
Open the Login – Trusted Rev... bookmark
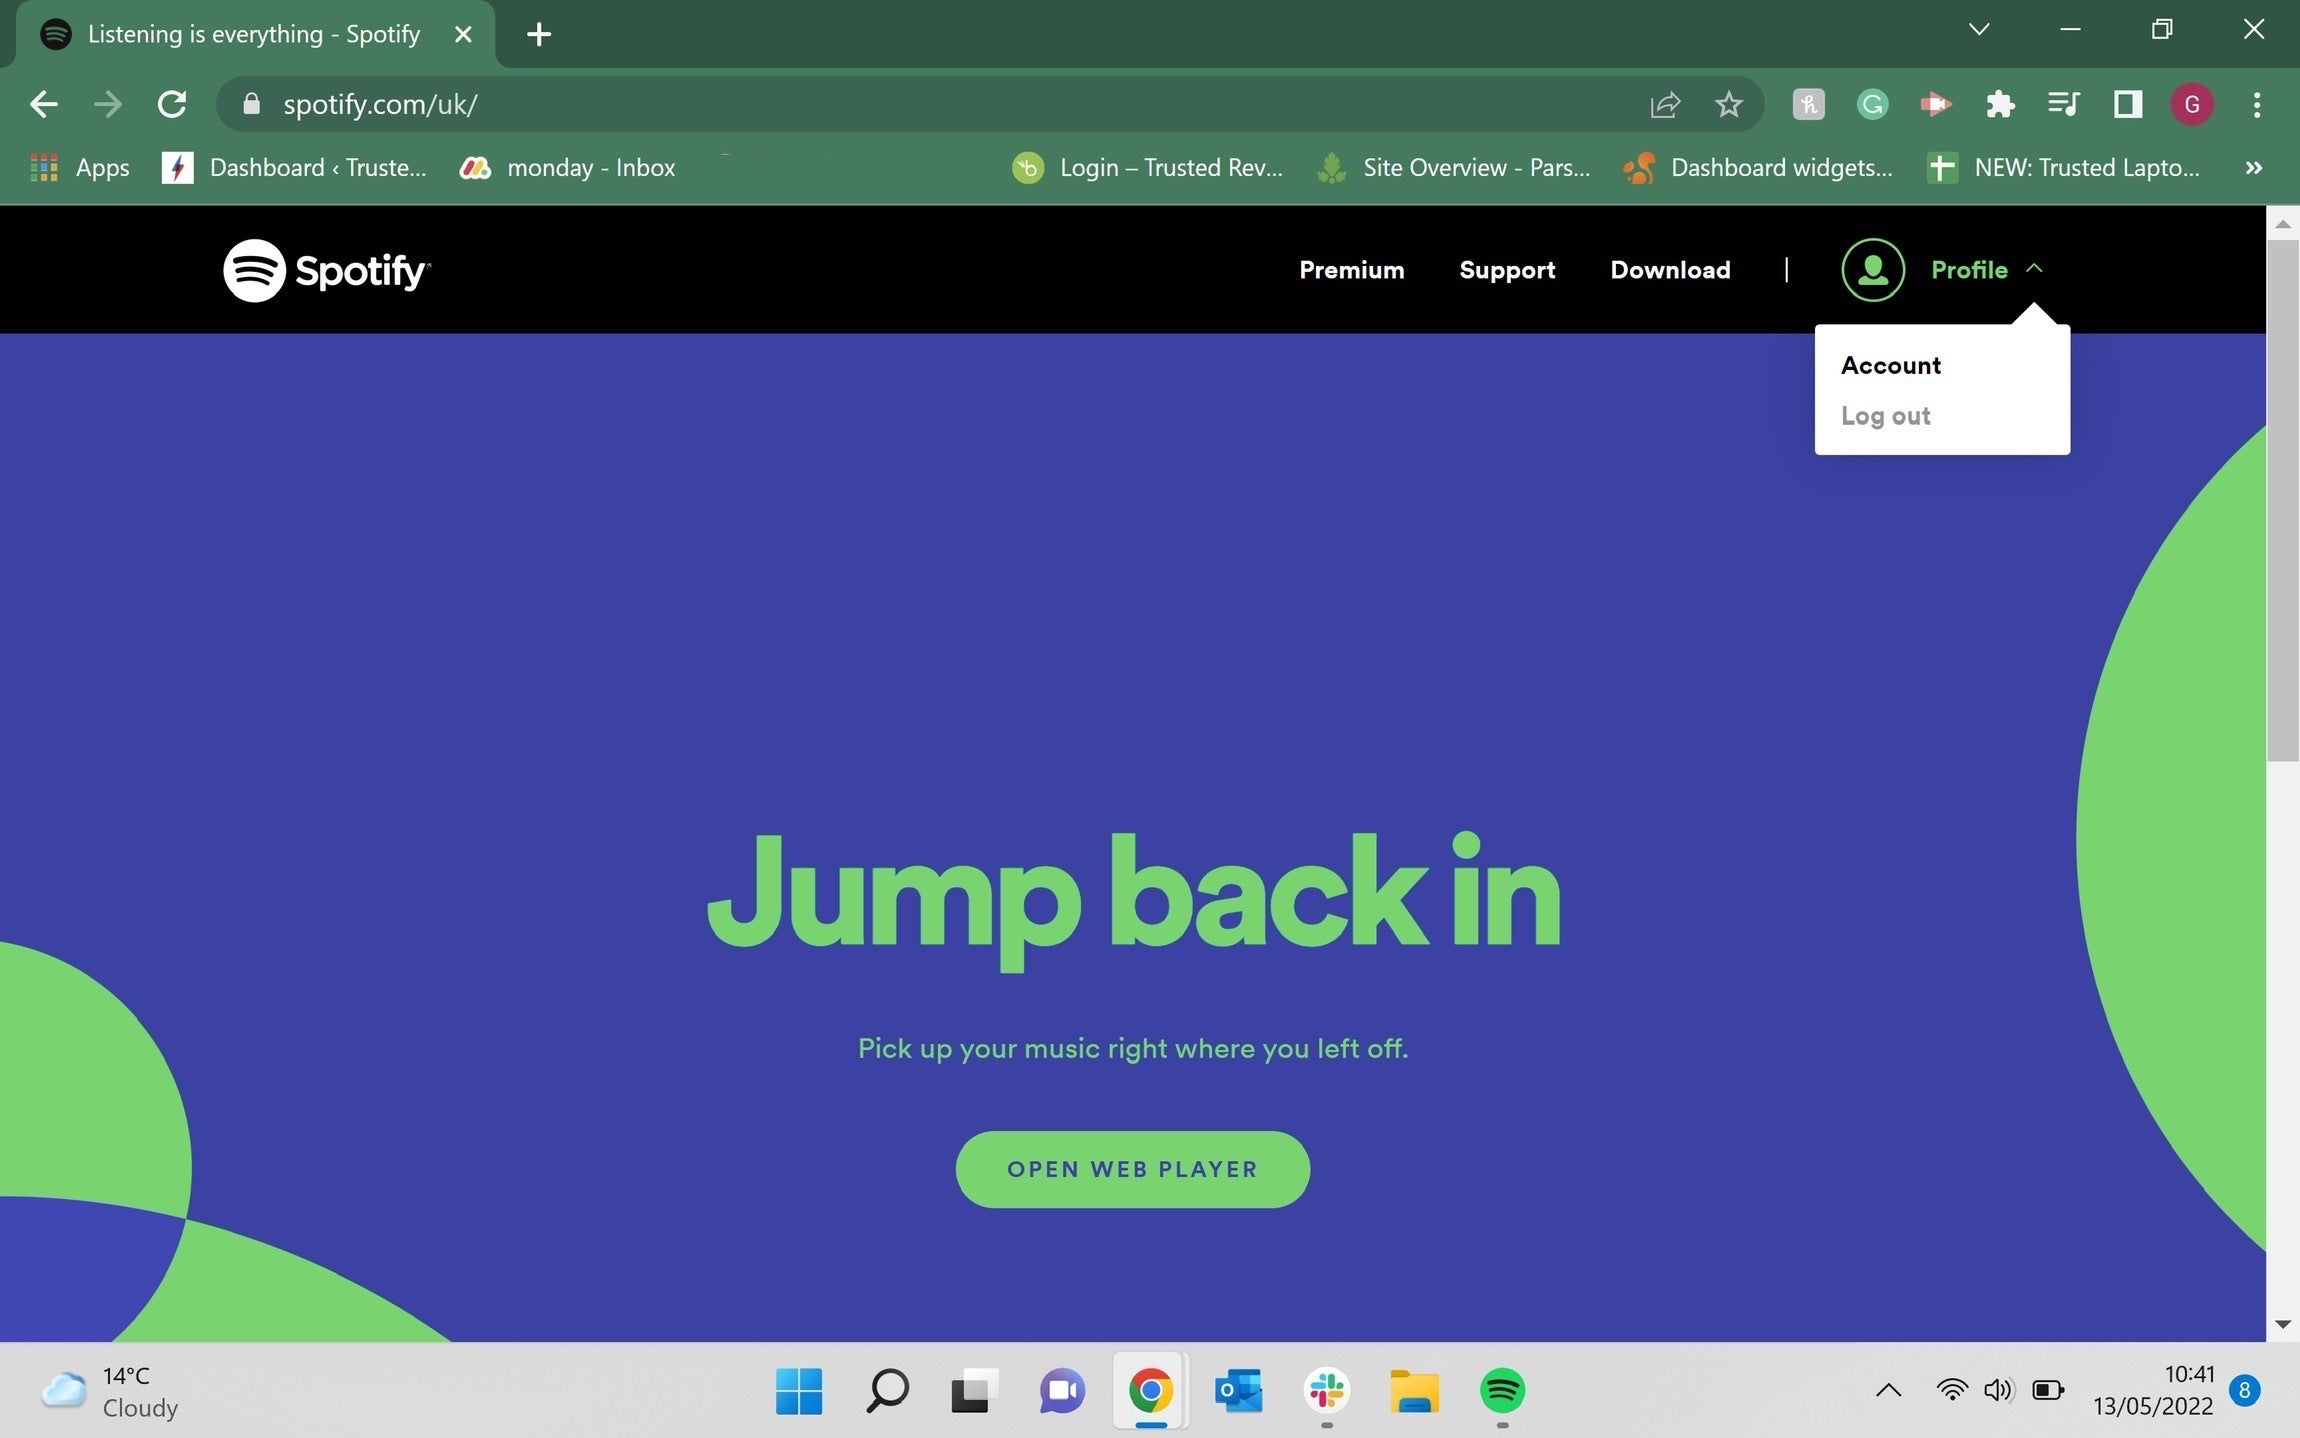pos(1148,167)
